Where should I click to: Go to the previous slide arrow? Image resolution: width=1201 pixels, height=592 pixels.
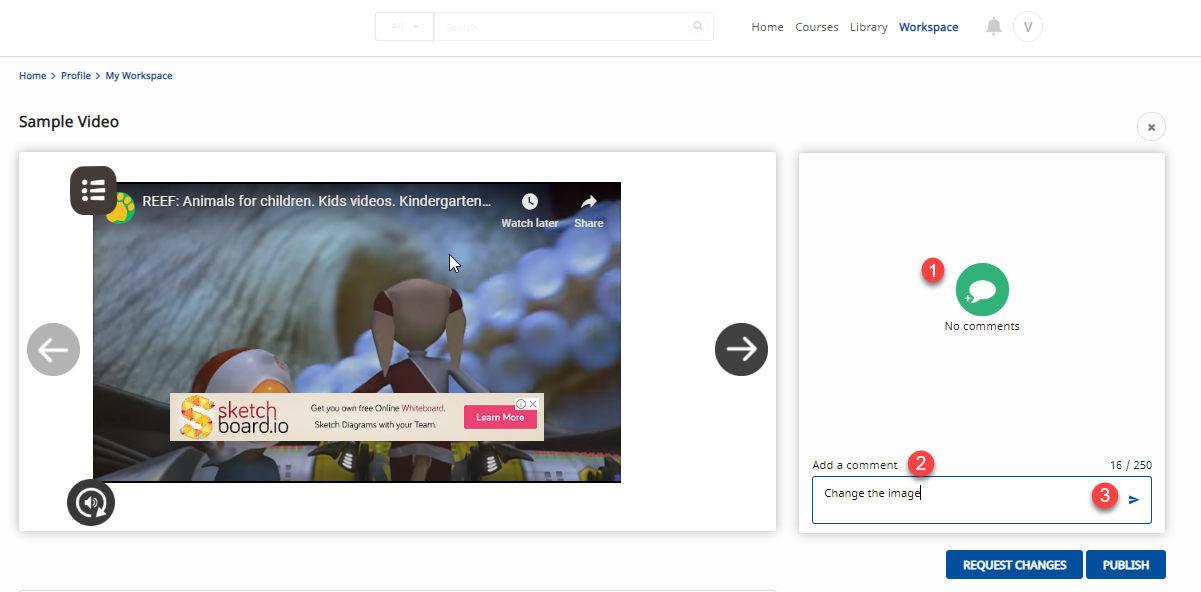[53, 349]
